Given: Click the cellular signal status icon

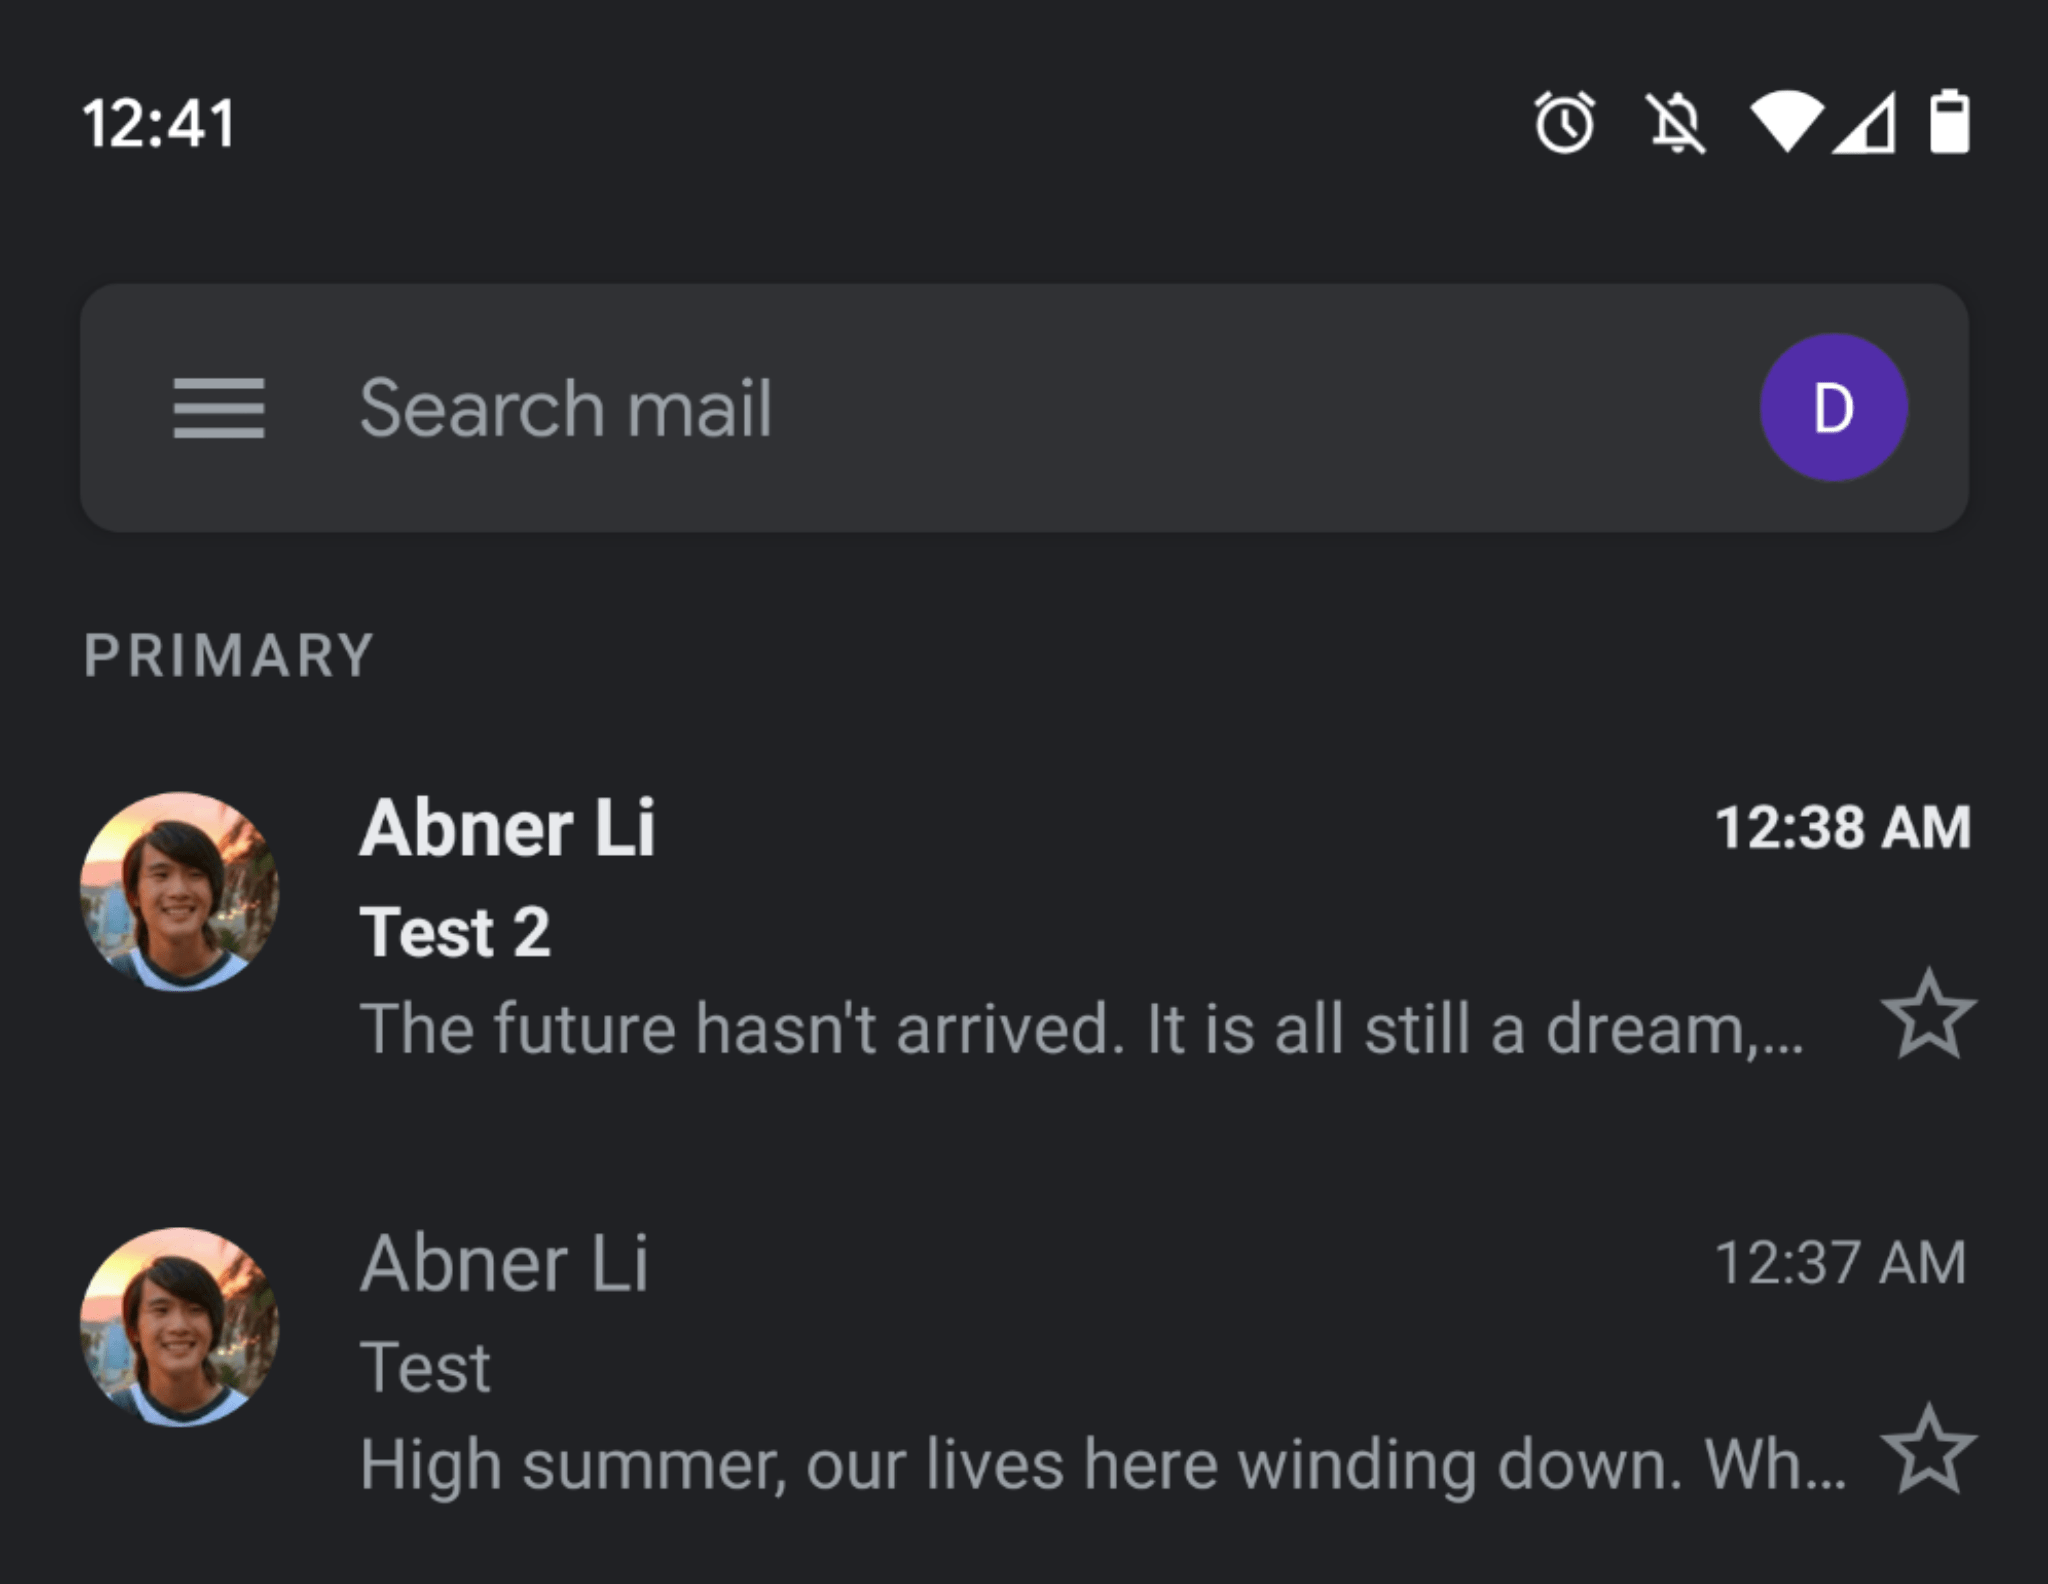Looking at the screenshot, I should pyautogui.click(x=1864, y=123).
